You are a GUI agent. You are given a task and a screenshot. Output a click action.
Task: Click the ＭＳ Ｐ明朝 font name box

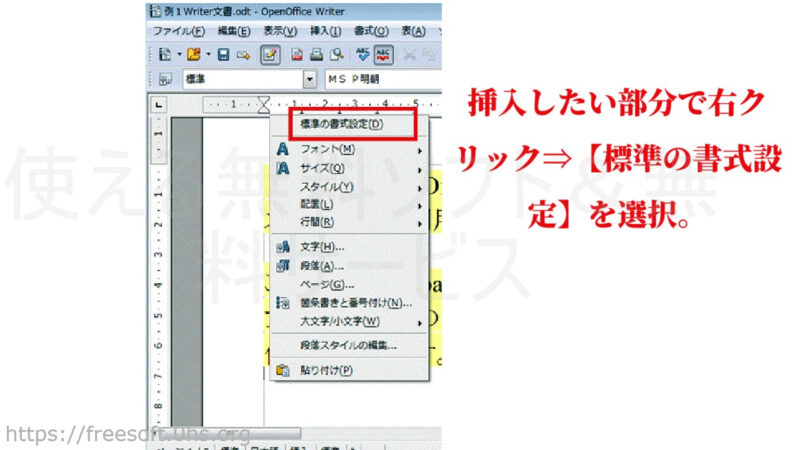click(383, 79)
